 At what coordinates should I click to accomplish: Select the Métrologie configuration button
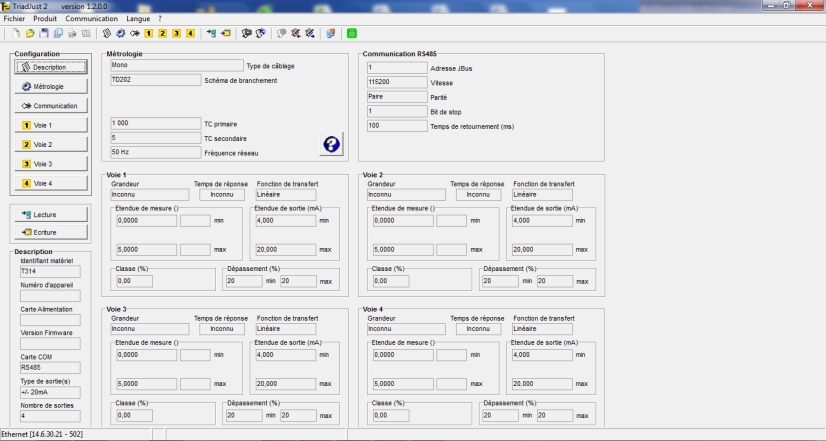pos(51,86)
